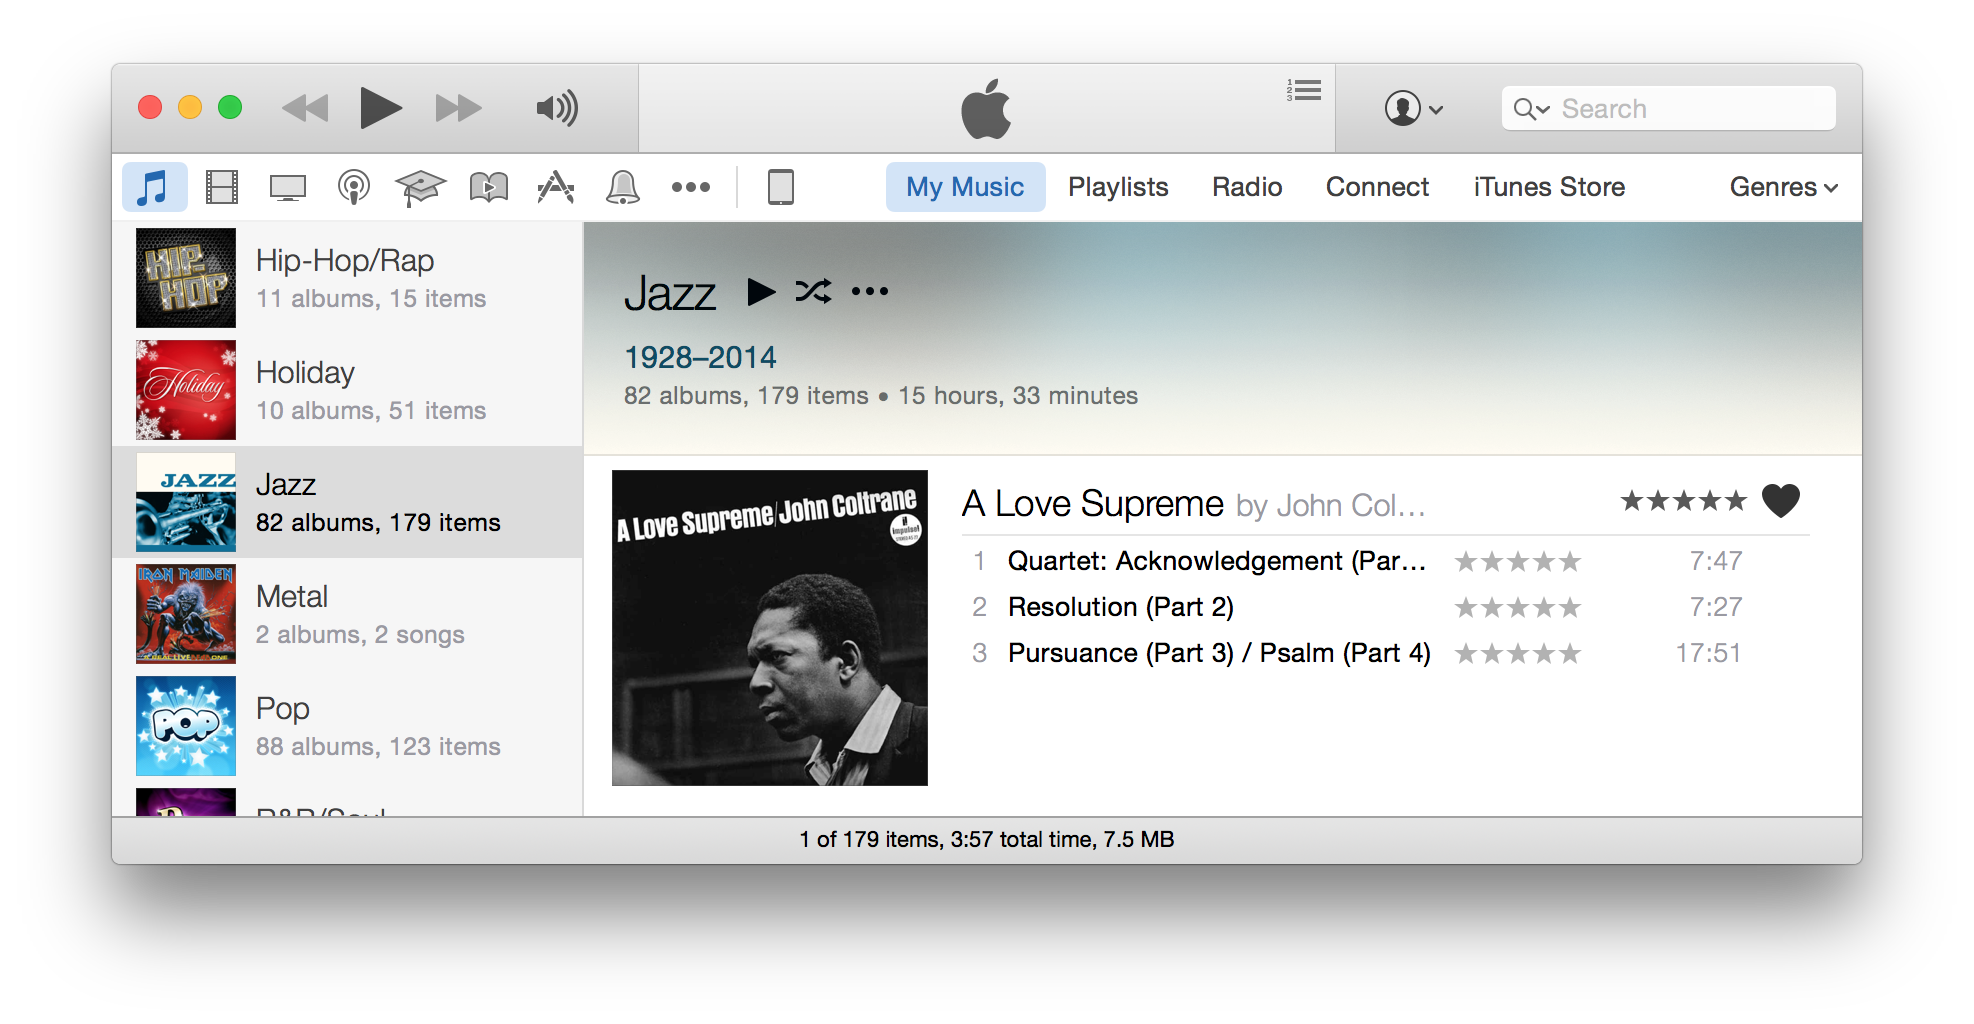Set star rating for Resolution (Part 2)
The image size is (1974, 1024).
pyautogui.click(x=1518, y=608)
